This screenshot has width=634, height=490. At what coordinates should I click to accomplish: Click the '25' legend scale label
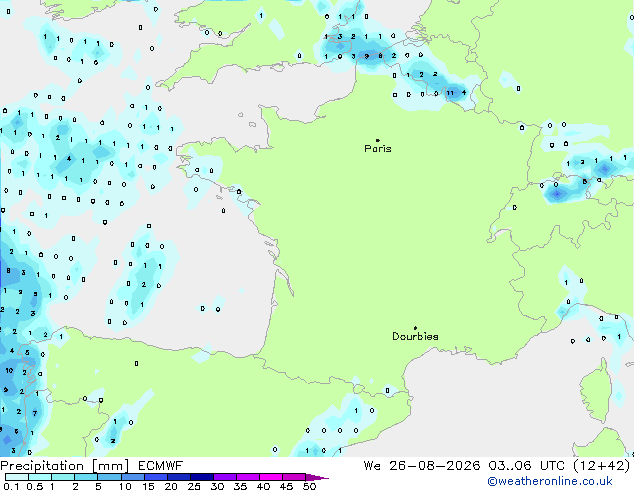pyautogui.click(x=194, y=486)
